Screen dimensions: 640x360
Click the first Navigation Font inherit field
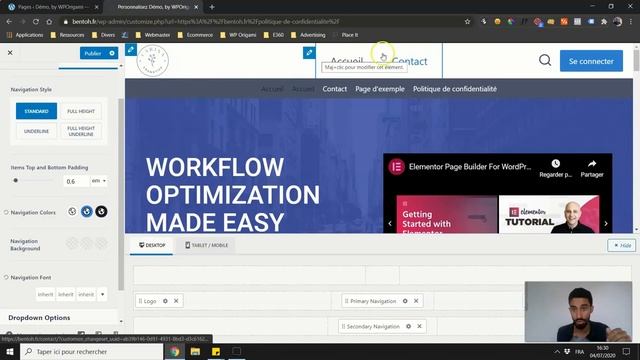tap(45, 294)
